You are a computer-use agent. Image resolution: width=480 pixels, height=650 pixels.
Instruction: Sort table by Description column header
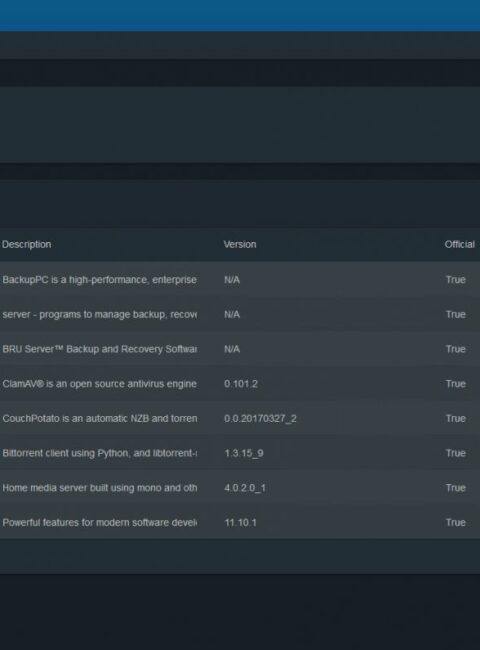[27, 245]
